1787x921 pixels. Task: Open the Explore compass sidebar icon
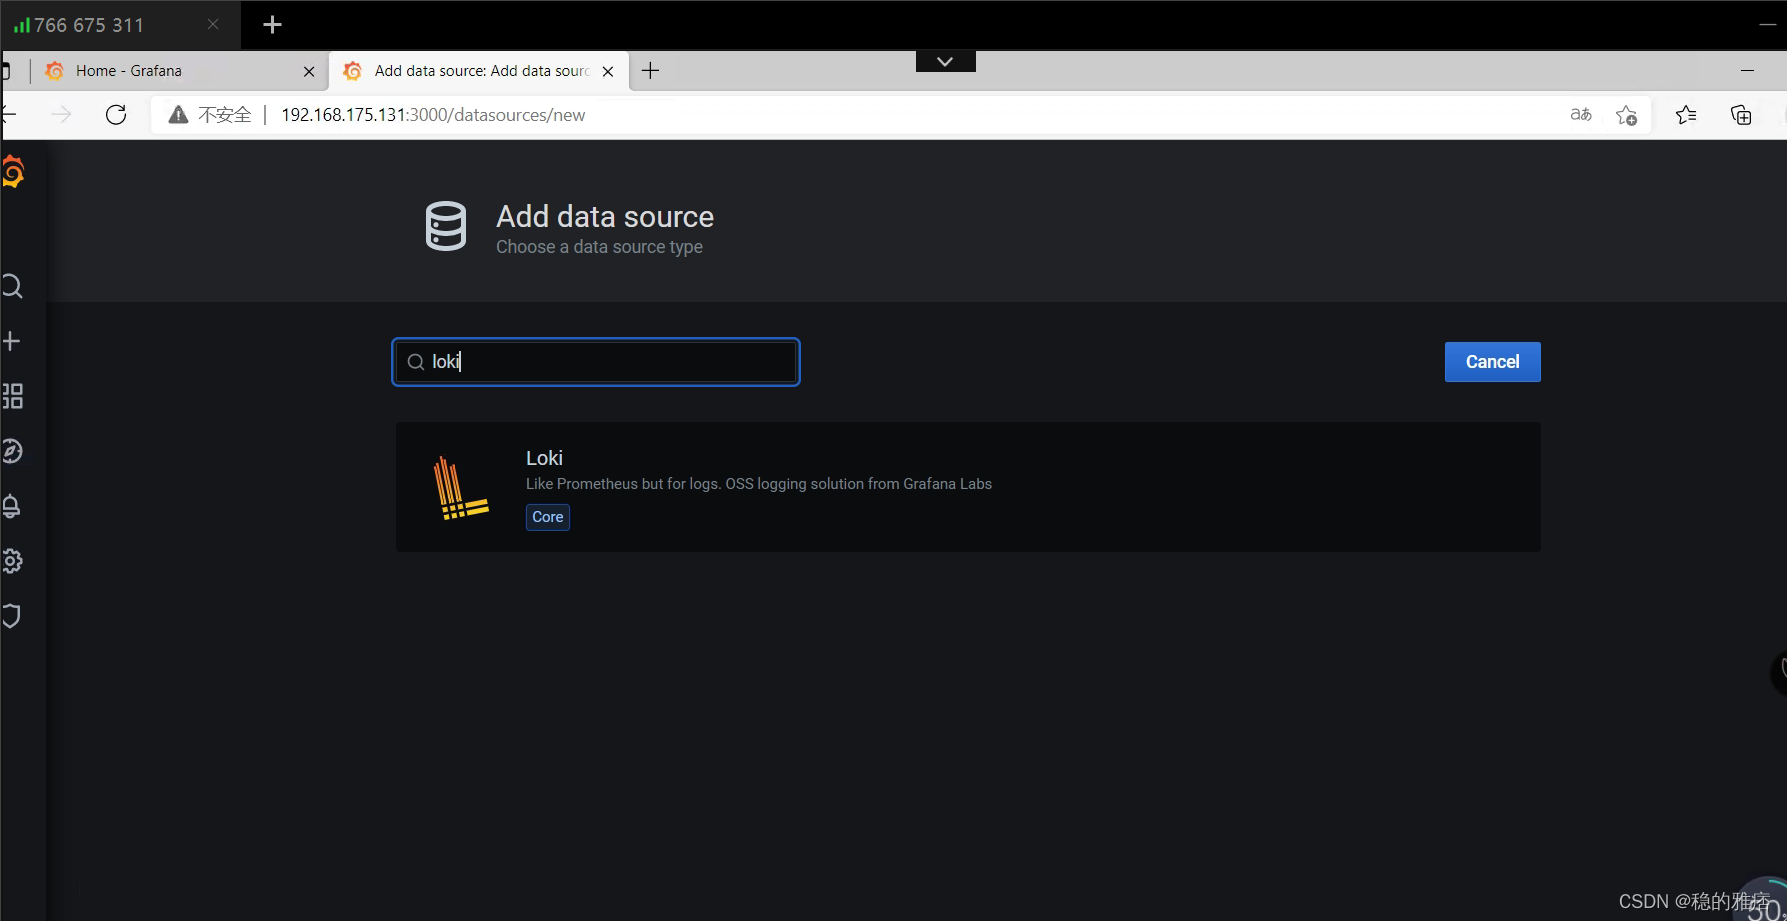tap(12, 451)
